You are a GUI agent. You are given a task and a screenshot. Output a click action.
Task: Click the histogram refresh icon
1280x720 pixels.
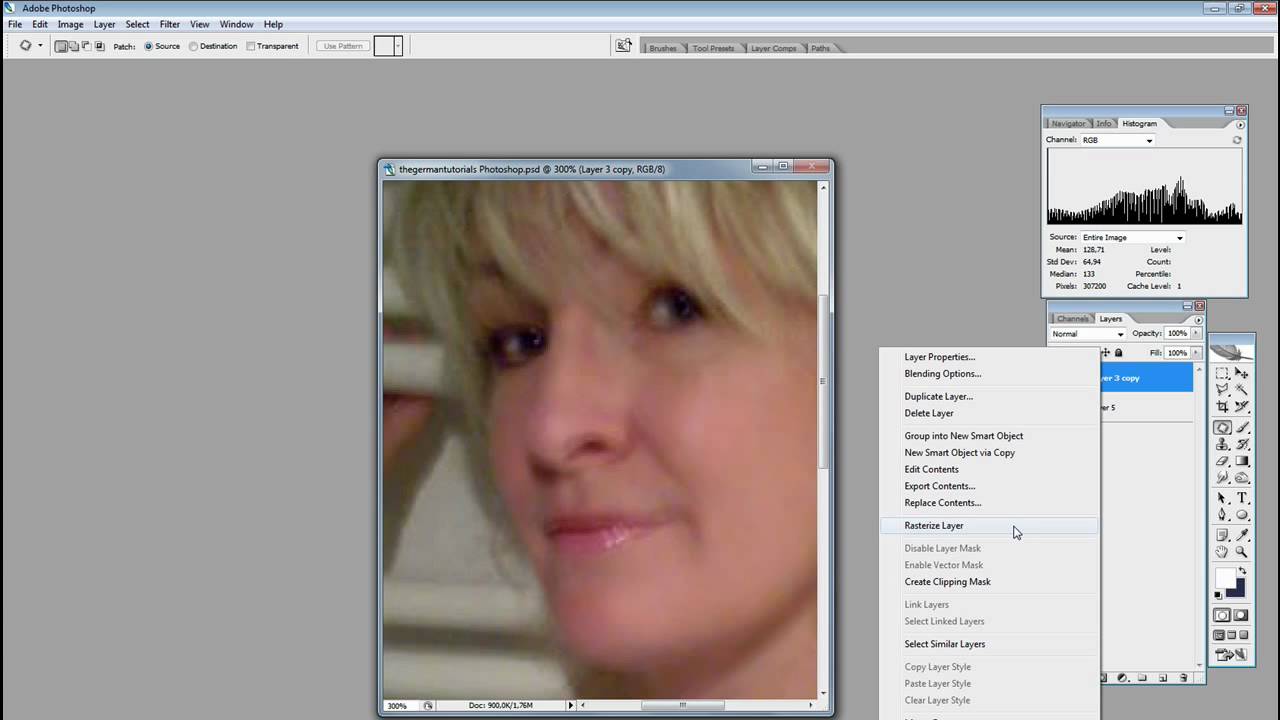point(1237,140)
